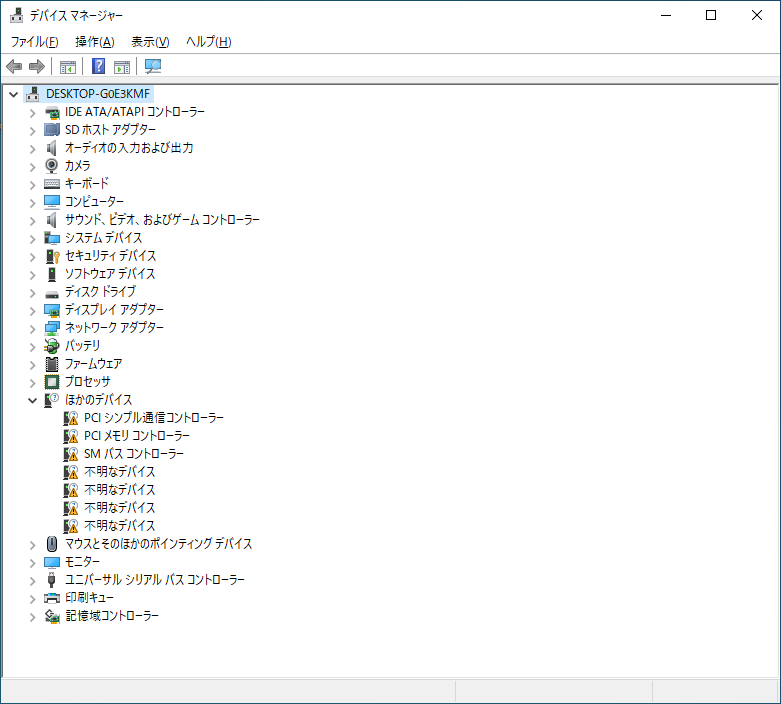Click the SD host adapter icon

coord(52,130)
